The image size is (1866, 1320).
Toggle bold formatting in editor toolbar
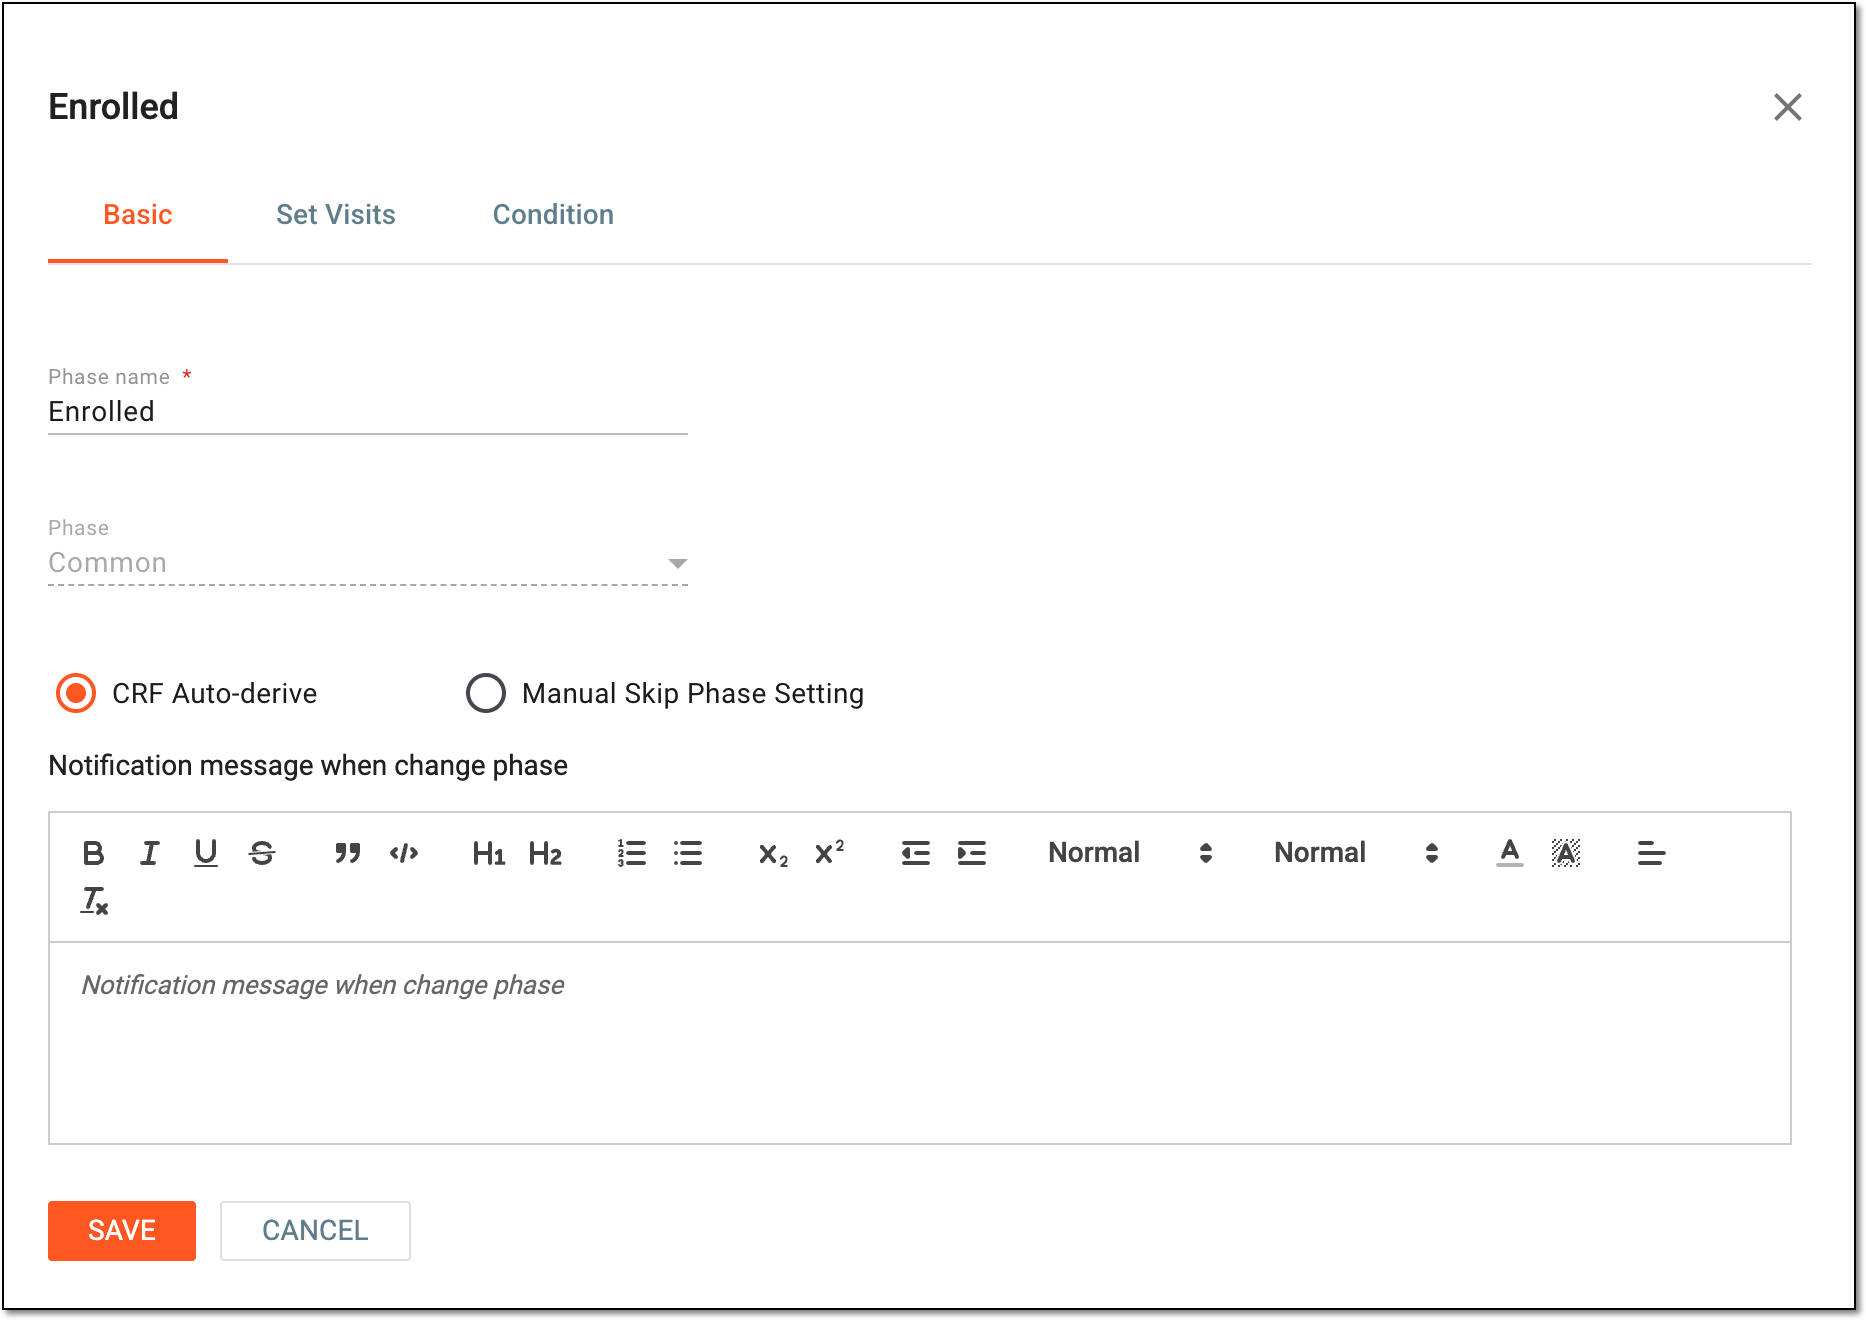click(93, 853)
